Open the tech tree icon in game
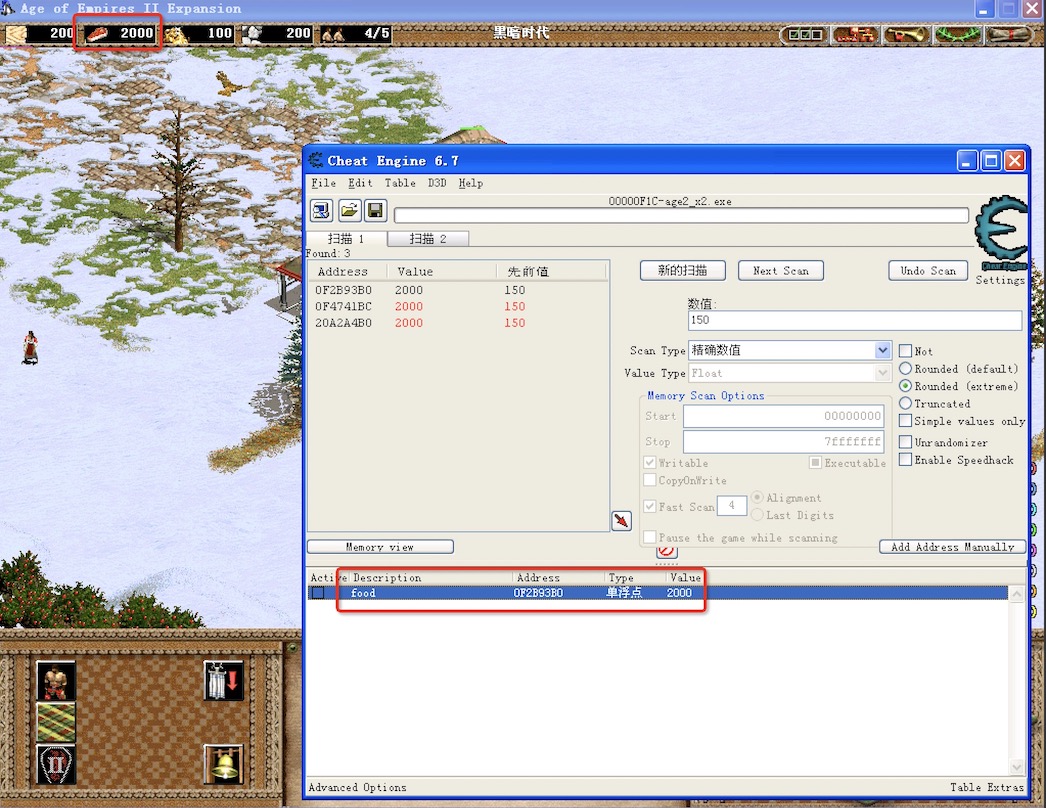The image size is (1046, 808). (855, 34)
